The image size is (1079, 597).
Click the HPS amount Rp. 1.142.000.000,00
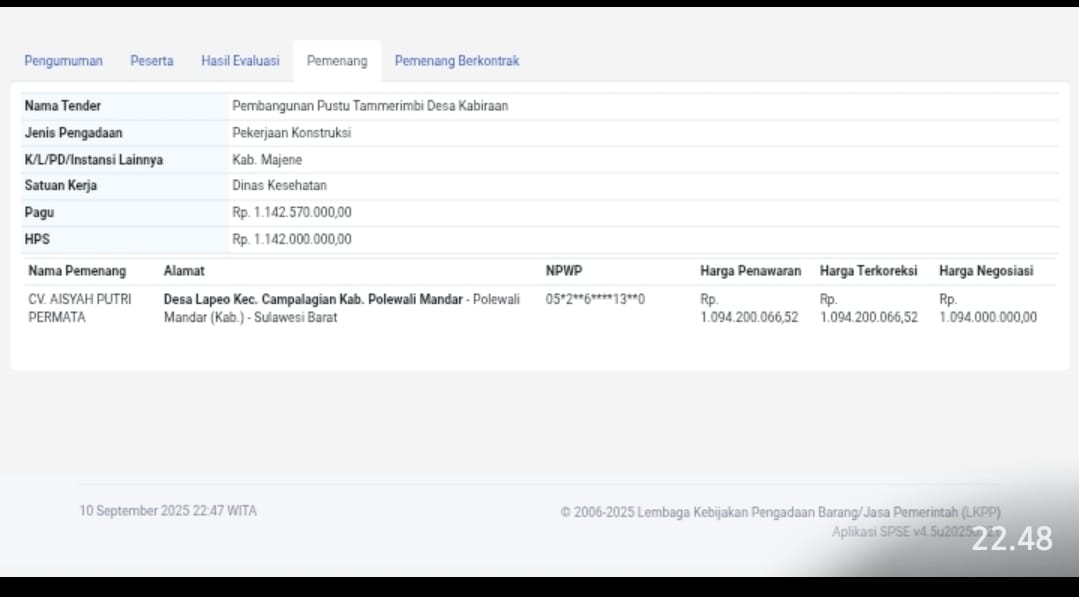pyautogui.click(x=292, y=240)
